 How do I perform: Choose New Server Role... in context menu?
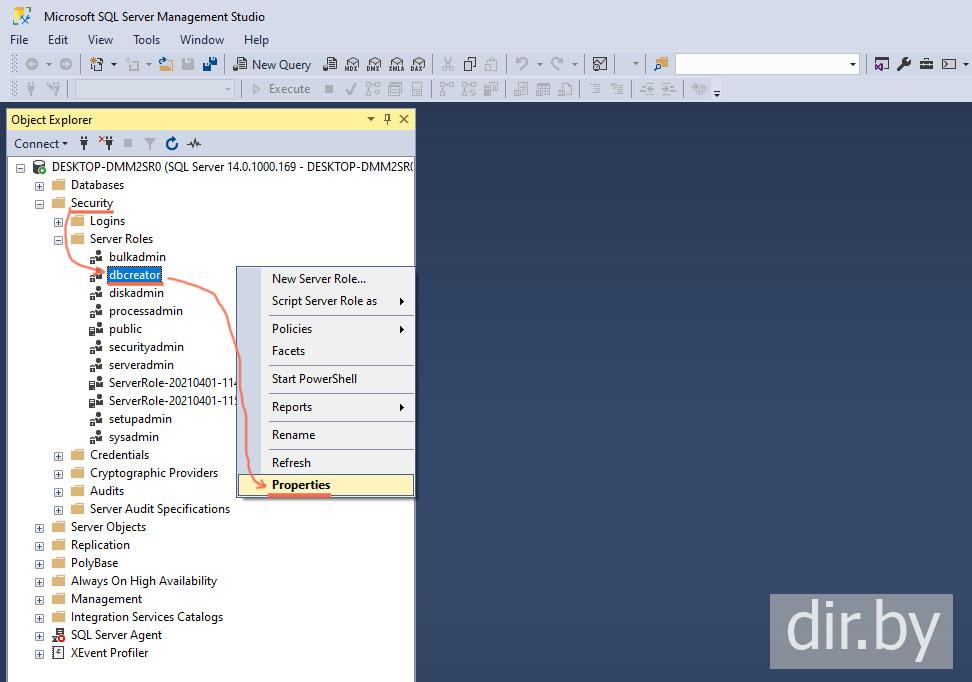(x=318, y=279)
